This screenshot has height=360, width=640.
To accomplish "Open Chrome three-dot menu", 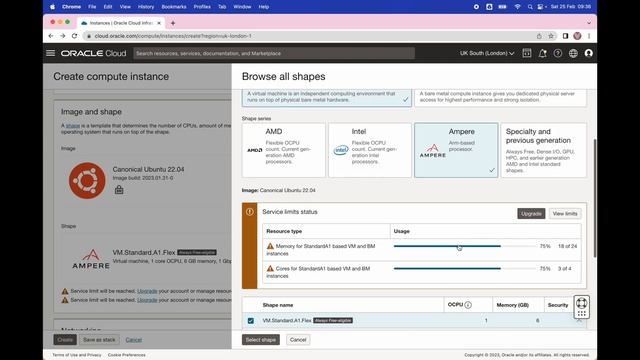I will pos(589,36).
